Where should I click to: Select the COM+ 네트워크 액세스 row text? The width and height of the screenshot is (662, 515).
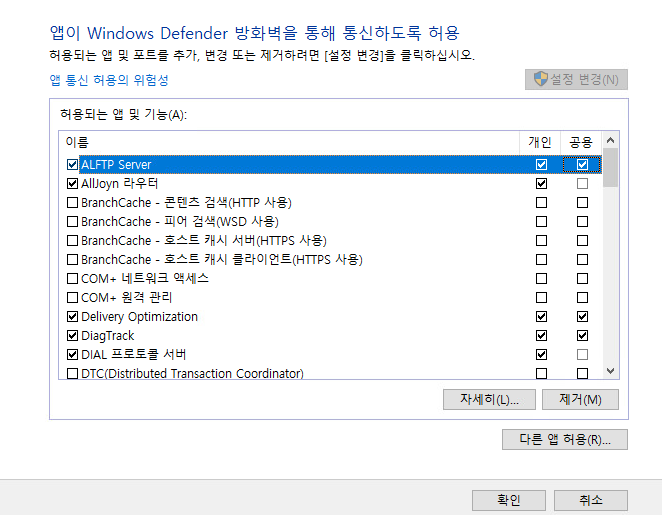click(145, 279)
